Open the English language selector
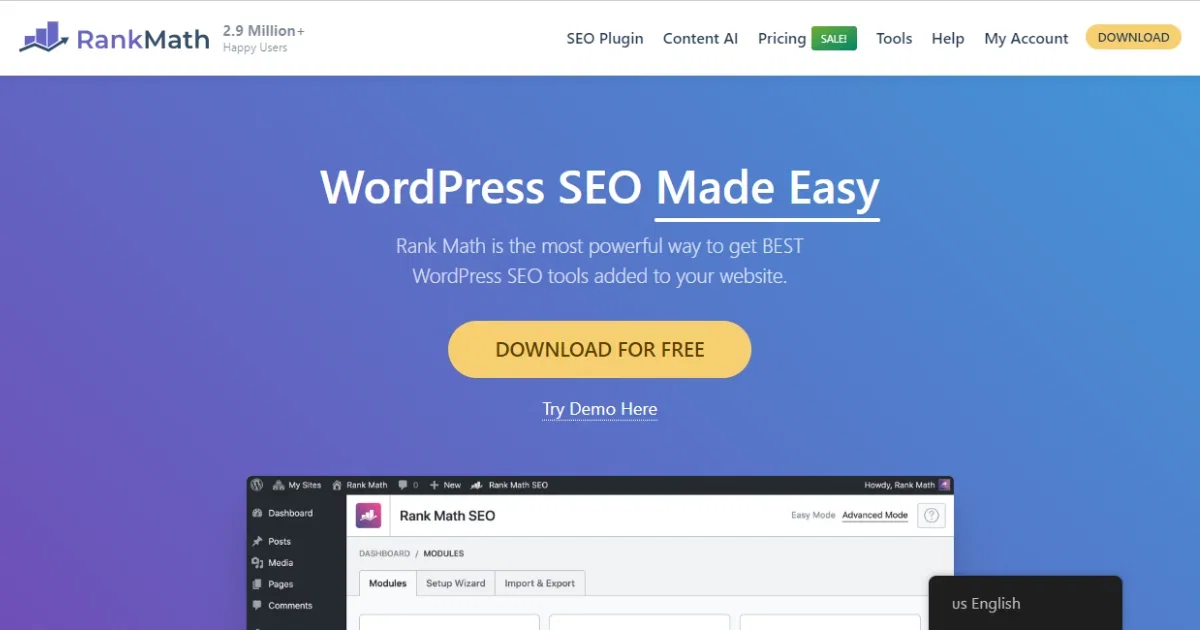 [1025, 603]
